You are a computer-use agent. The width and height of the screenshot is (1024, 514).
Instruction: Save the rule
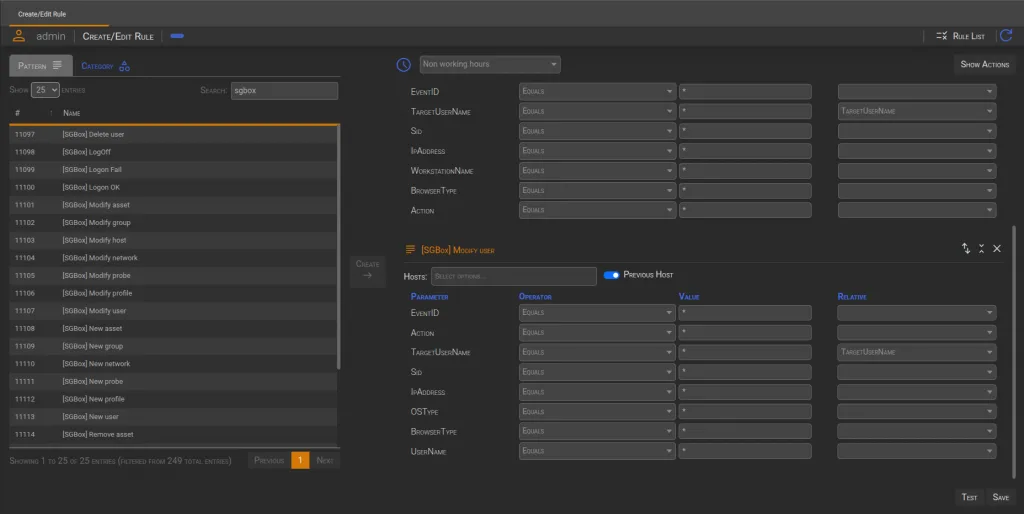pyautogui.click(x=1000, y=497)
